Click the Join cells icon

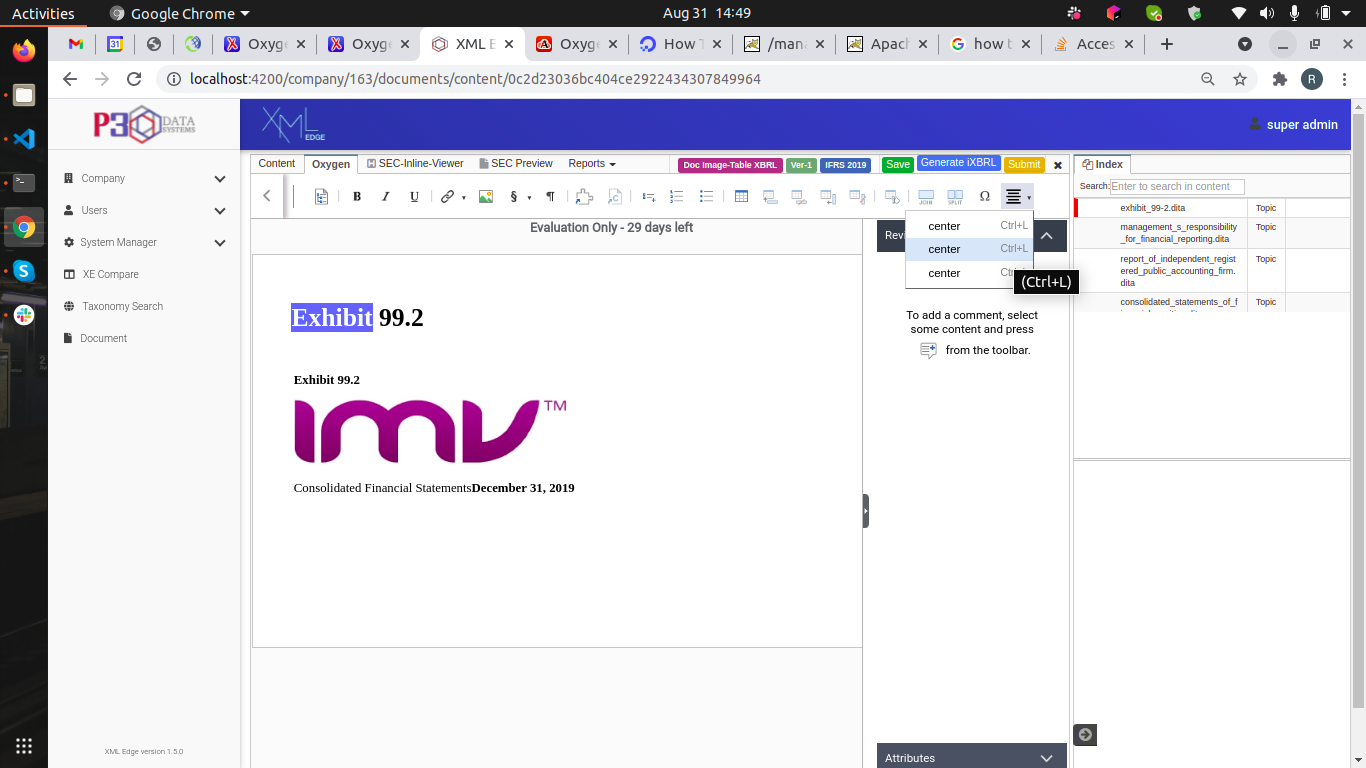click(x=926, y=196)
